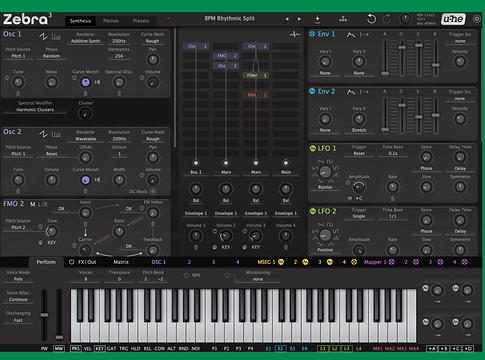485x360 pixels.
Task: Click the Osc 2 Curve Morph purple knob
Action: (x=86, y=180)
